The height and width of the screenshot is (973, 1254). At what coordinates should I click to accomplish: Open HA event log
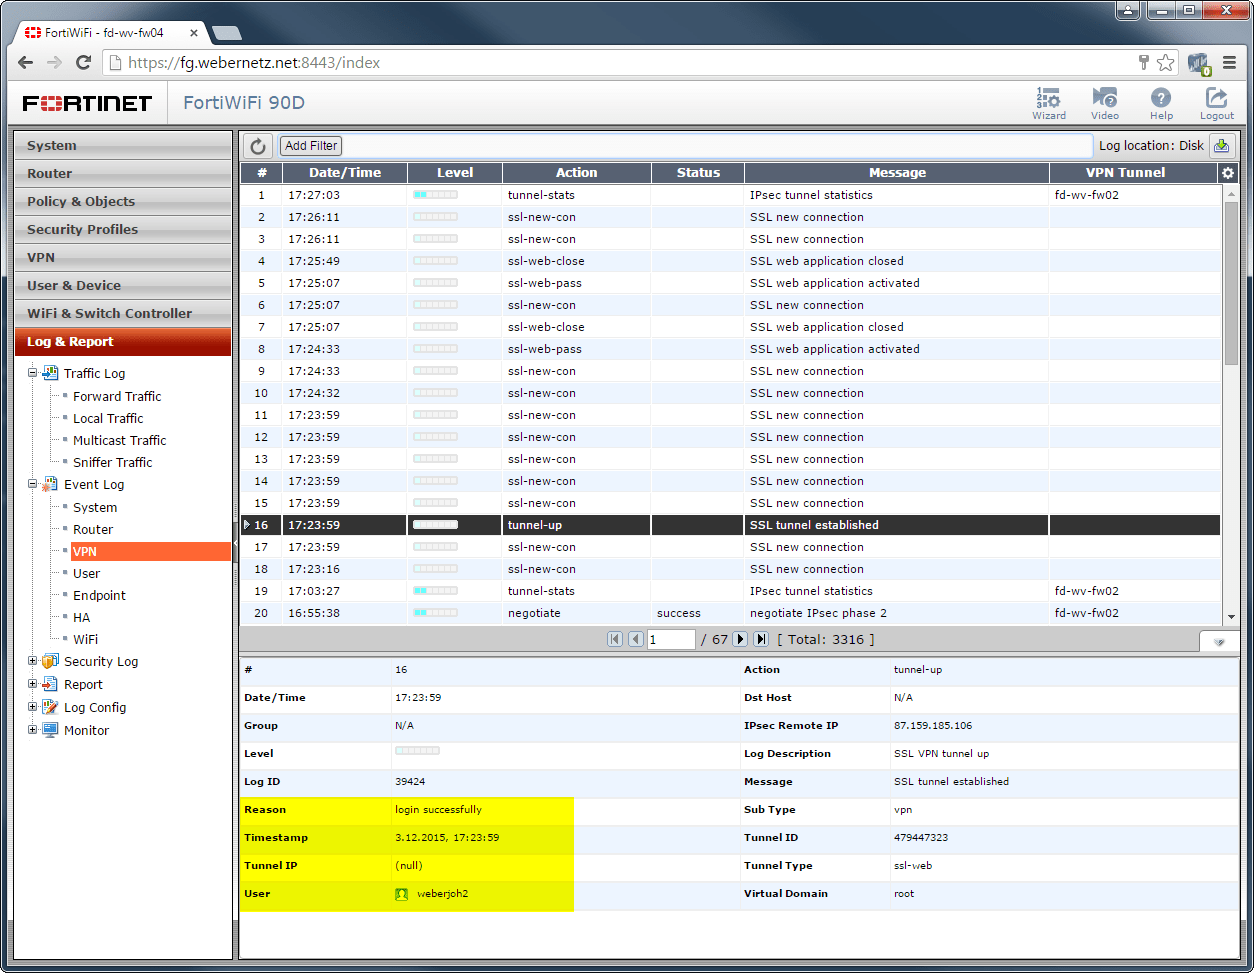point(81,617)
